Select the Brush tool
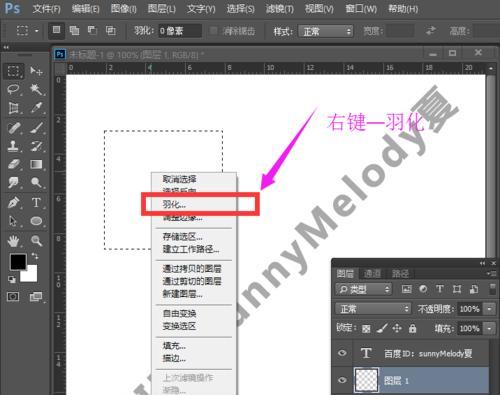The image size is (500, 395). coord(36,128)
